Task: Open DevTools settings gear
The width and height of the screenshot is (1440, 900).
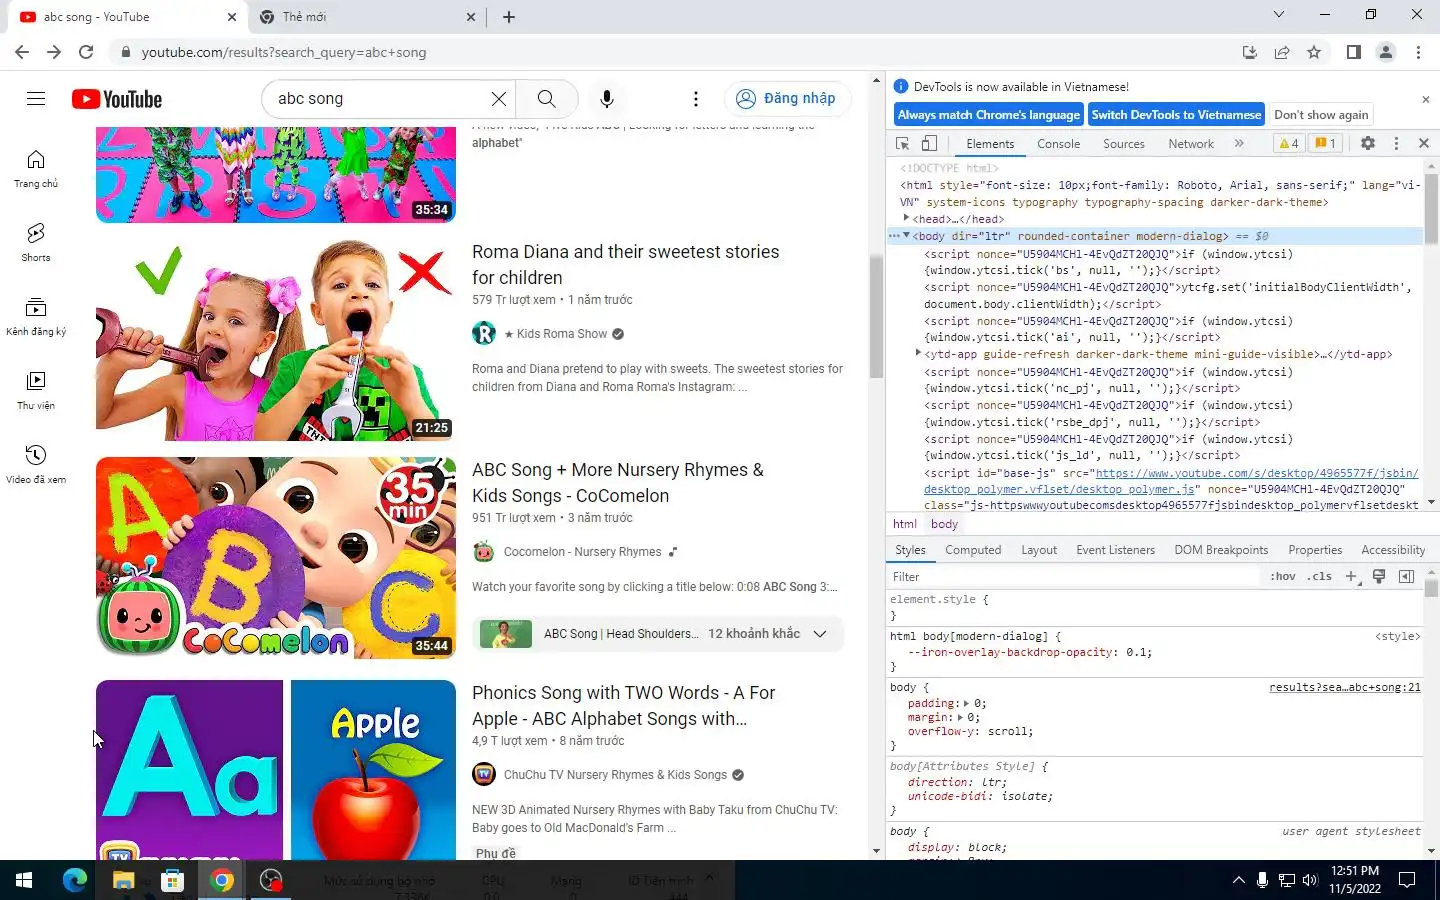Action: pyautogui.click(x=1368, y=143)
